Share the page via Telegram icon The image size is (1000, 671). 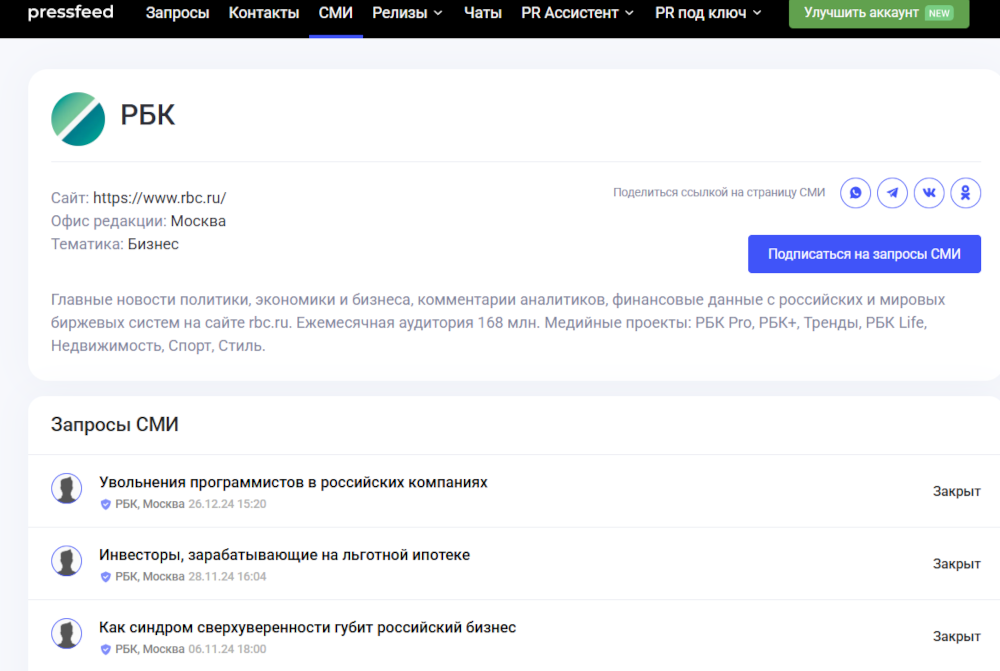tap(892, 193)
